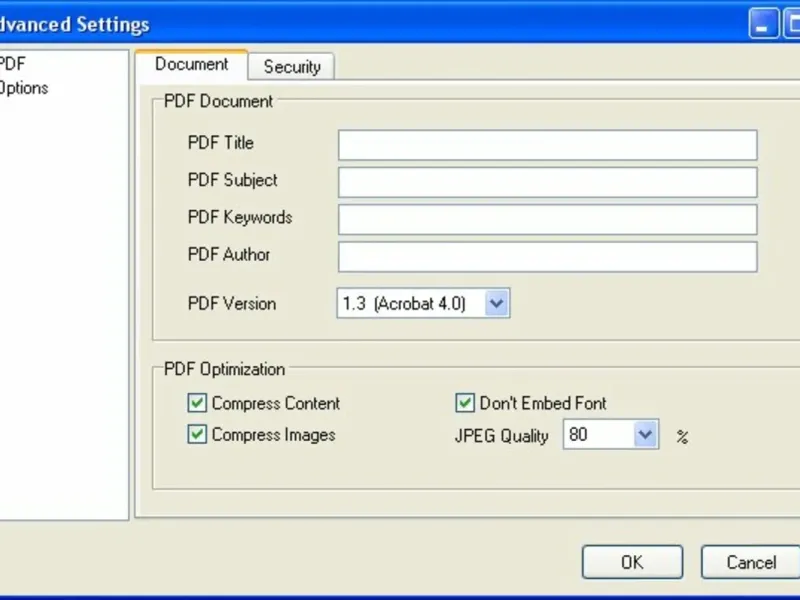Uncheck the Compress Content checkbox

click(x=197, y=404)
